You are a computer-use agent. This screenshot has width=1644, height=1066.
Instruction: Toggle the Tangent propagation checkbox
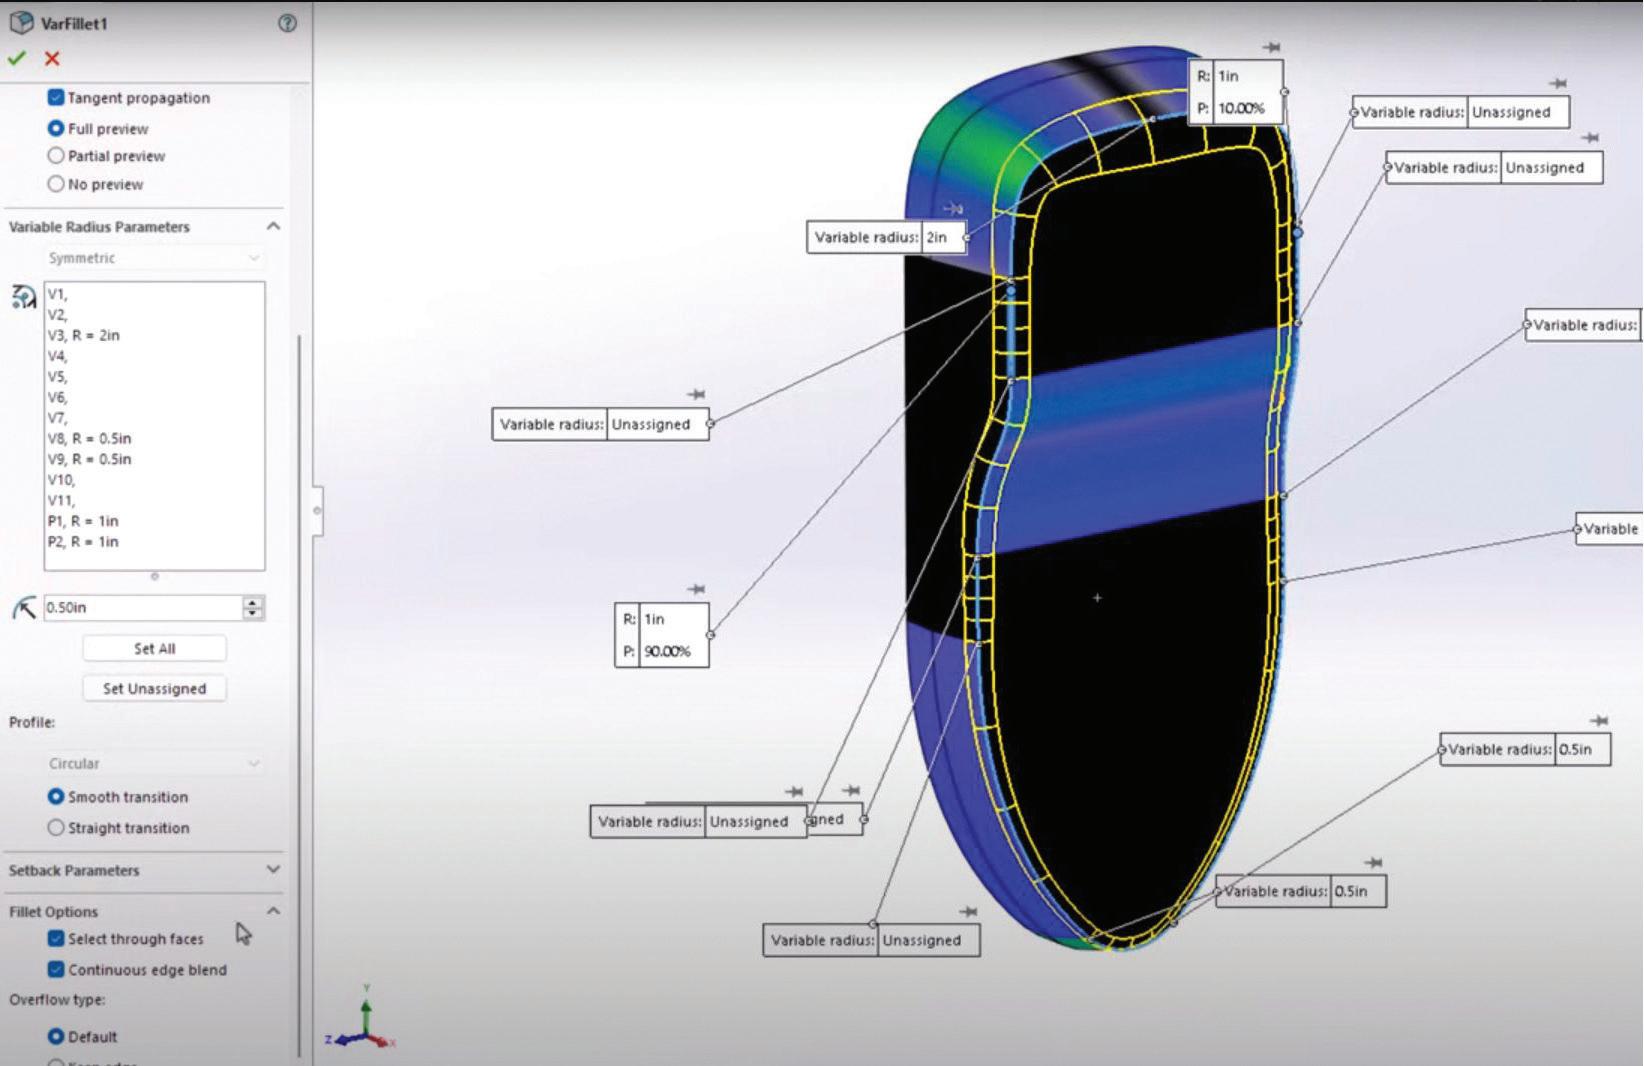[x=56, y=98]
